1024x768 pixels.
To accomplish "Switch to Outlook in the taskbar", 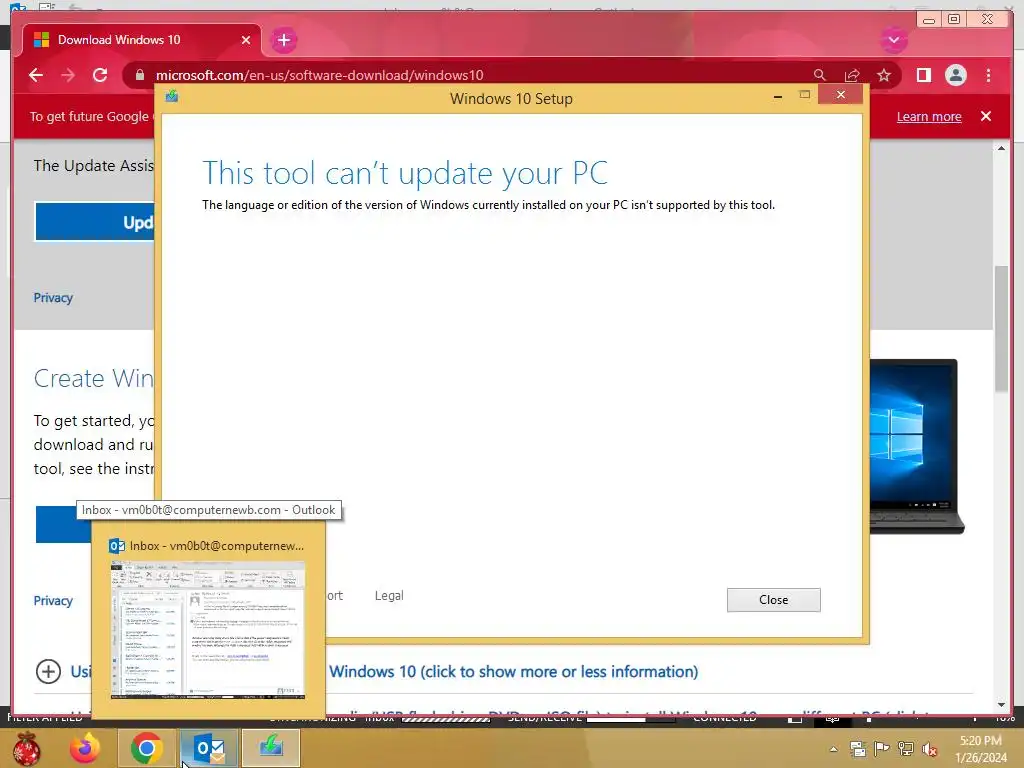I will (209, 748).
